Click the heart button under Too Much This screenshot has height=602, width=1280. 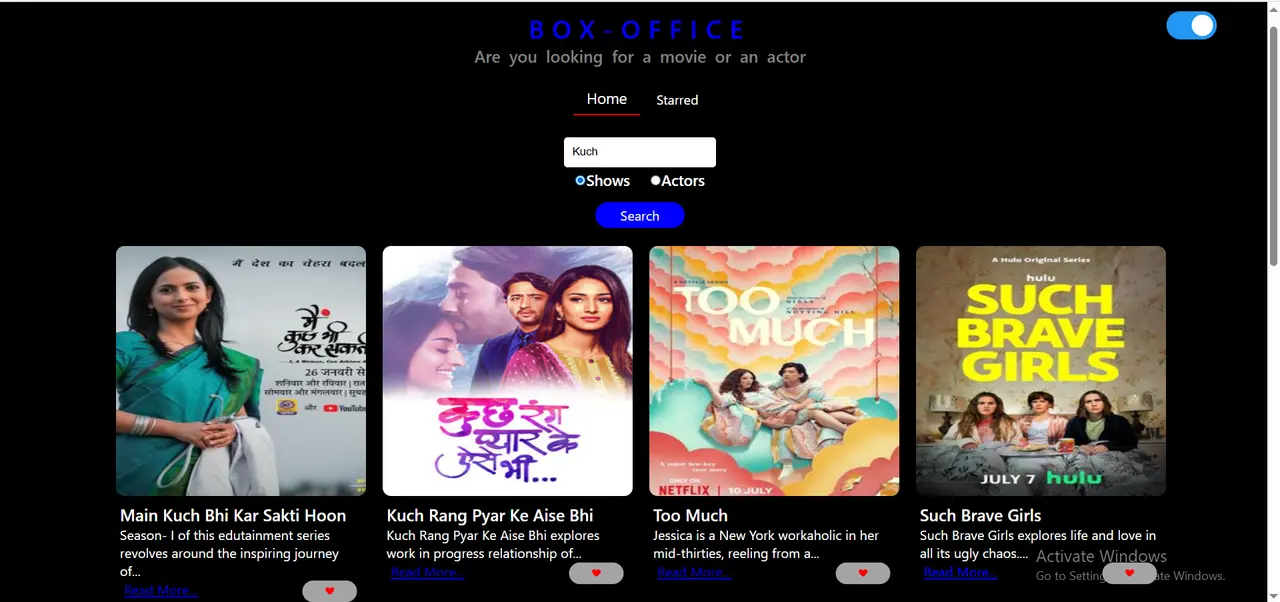click(863, 573)
